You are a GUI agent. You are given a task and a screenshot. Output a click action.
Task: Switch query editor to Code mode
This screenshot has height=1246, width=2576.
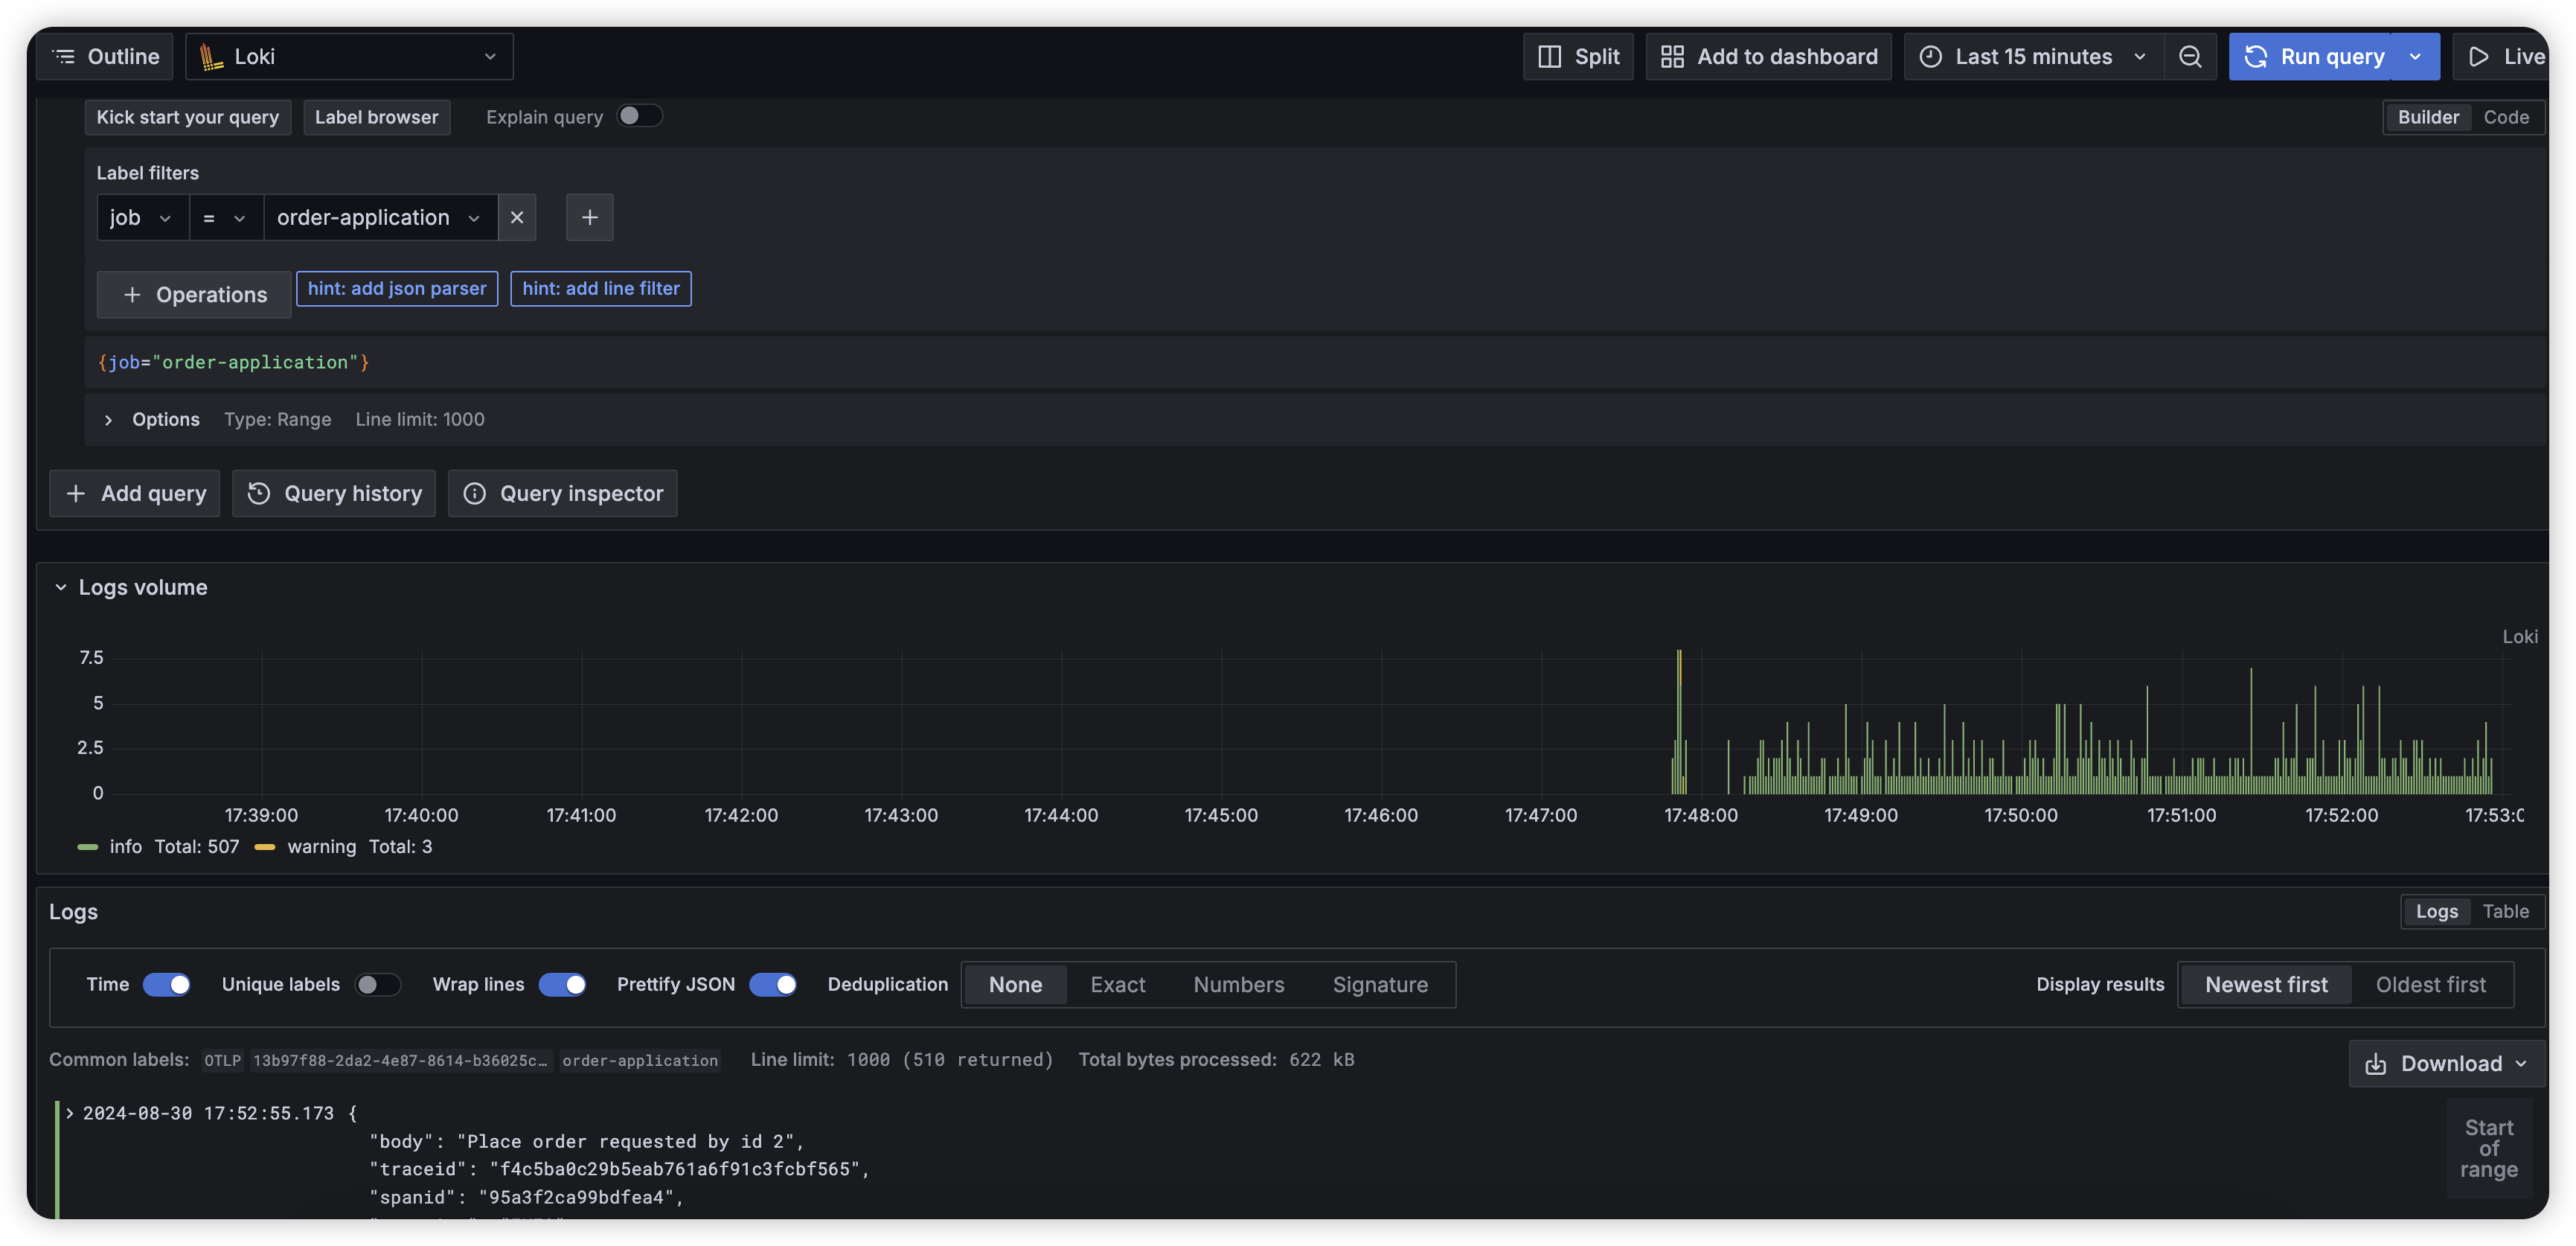point(2505,117)
